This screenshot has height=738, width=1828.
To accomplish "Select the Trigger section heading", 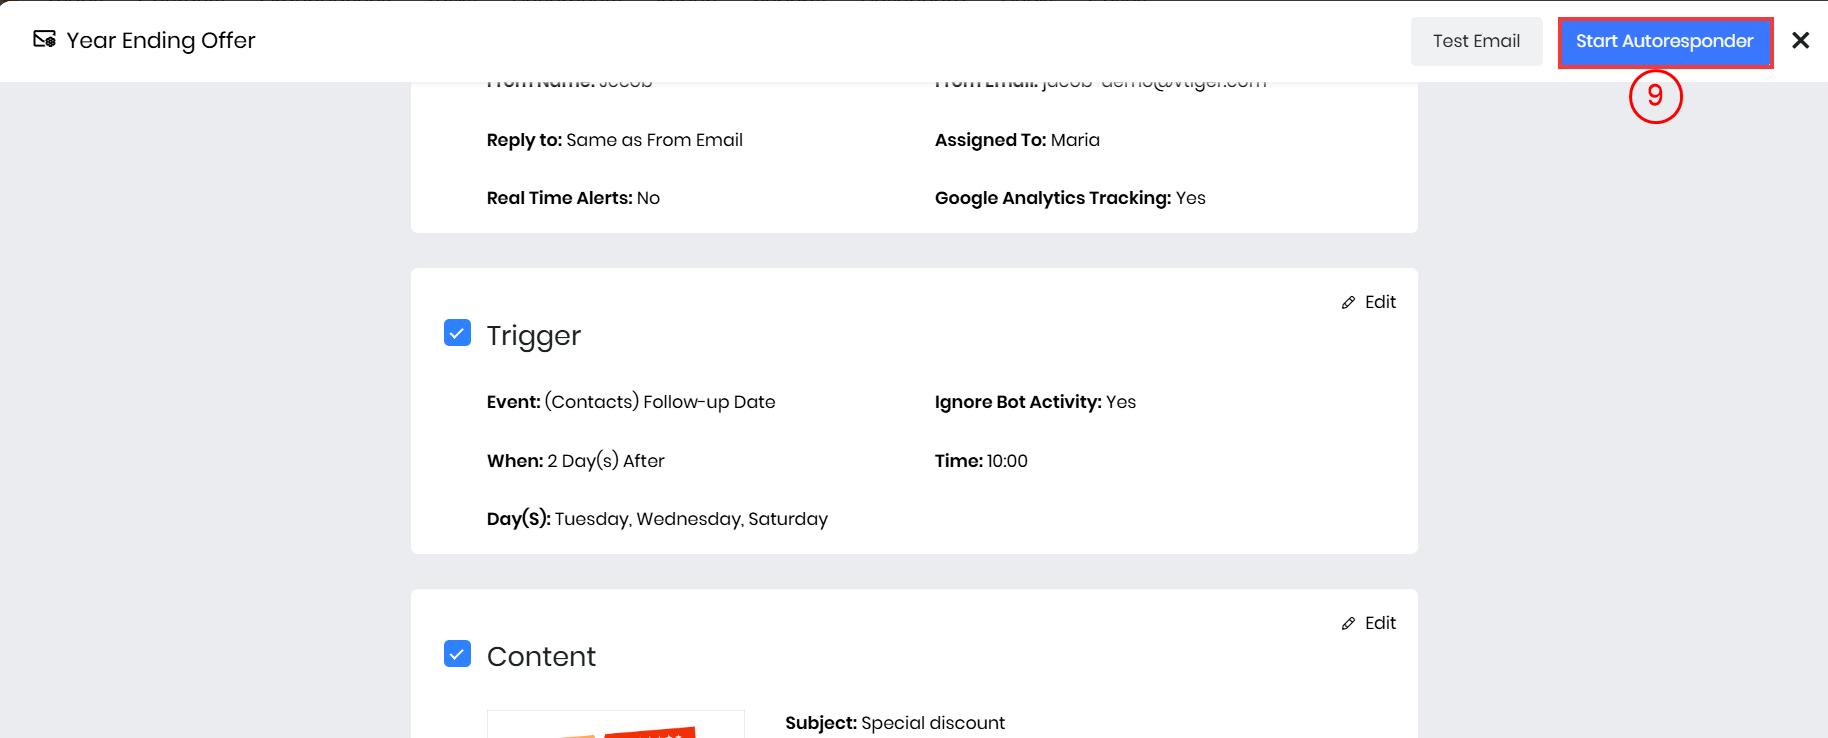I will 533,336.
